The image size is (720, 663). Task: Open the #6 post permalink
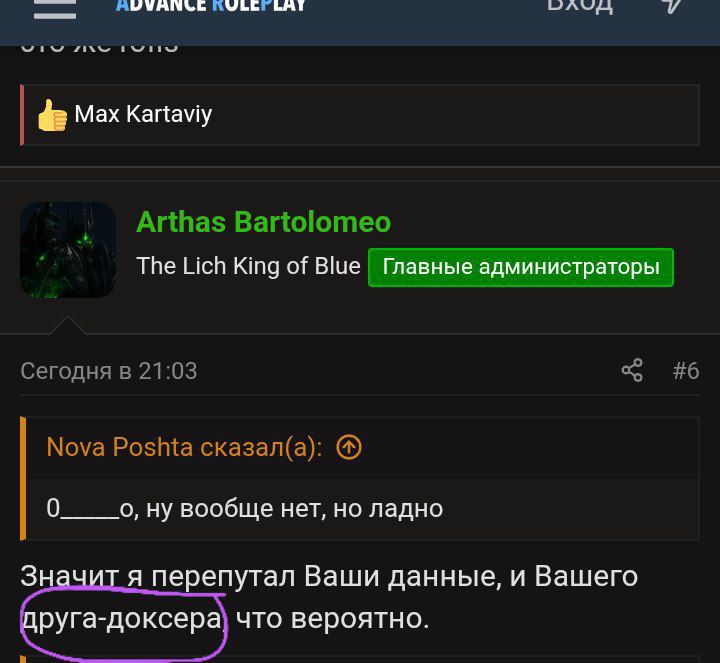[x=686, y=371]
